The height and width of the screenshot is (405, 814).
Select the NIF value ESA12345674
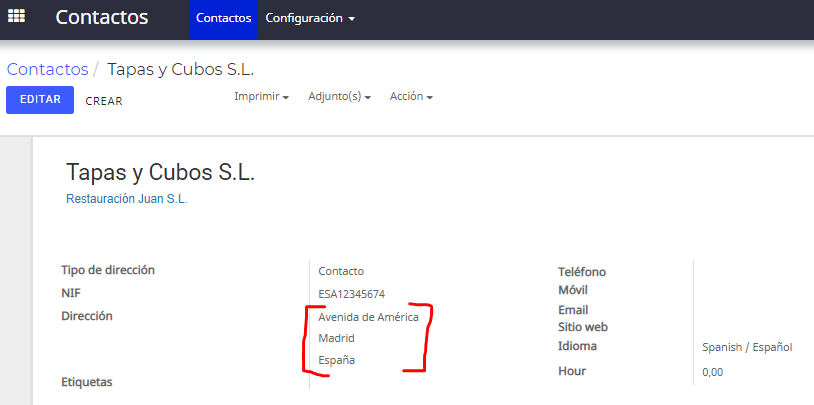click(x=351, y=294)
